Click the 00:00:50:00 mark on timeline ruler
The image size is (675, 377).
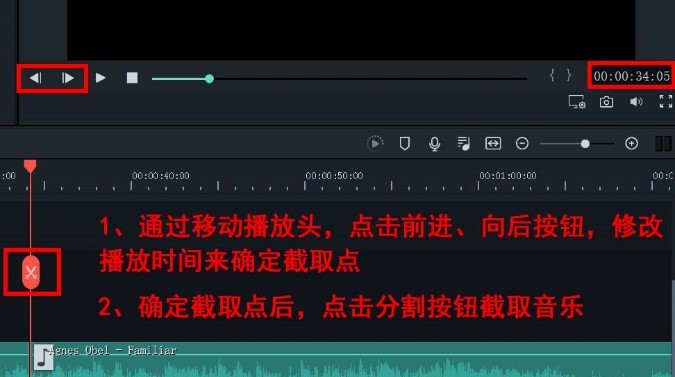334,176
